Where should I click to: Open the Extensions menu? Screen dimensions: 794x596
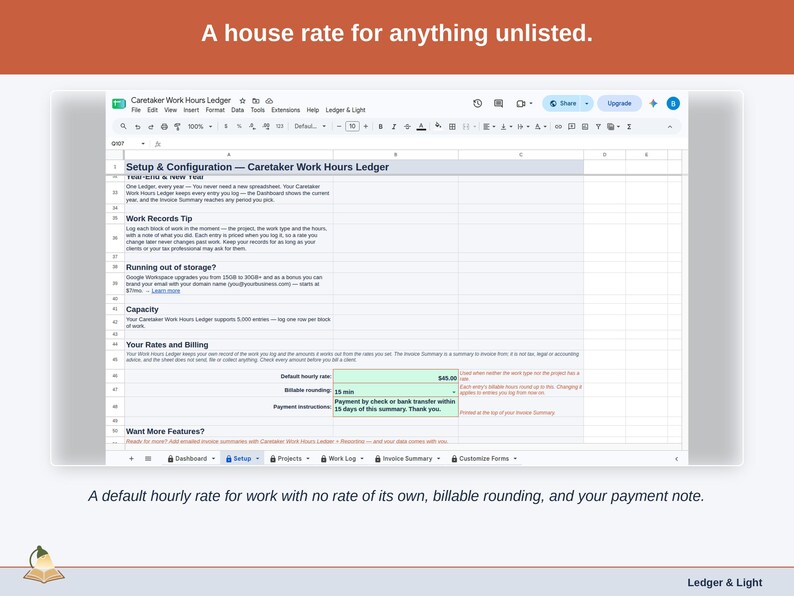pos(285,110)
